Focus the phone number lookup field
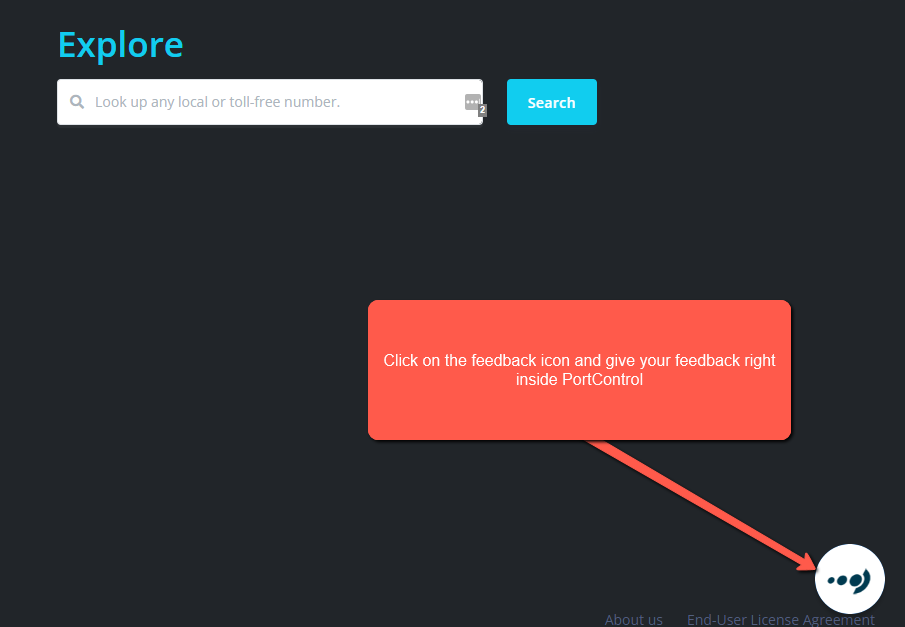This screenshot has height=627, width=905. point(270,102)
